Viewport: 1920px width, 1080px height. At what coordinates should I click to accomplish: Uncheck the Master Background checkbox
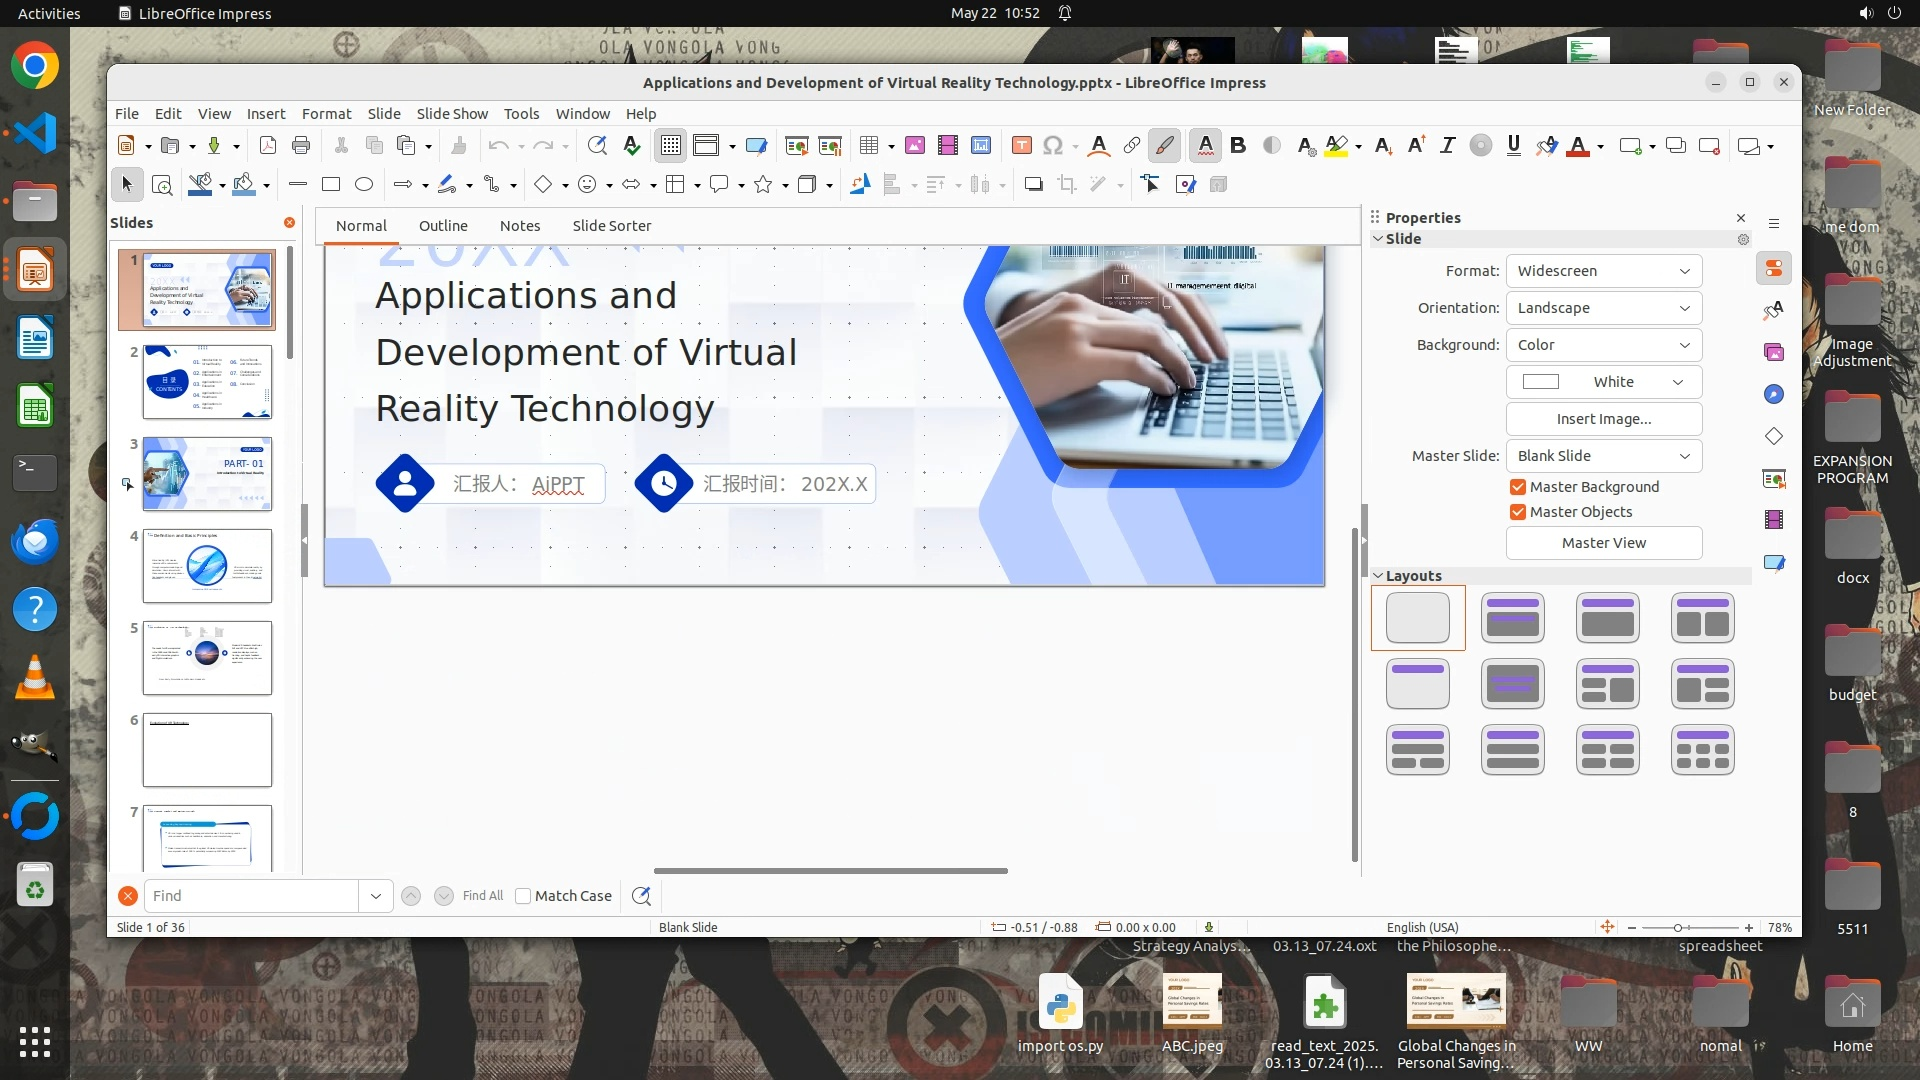[1518, 487]
